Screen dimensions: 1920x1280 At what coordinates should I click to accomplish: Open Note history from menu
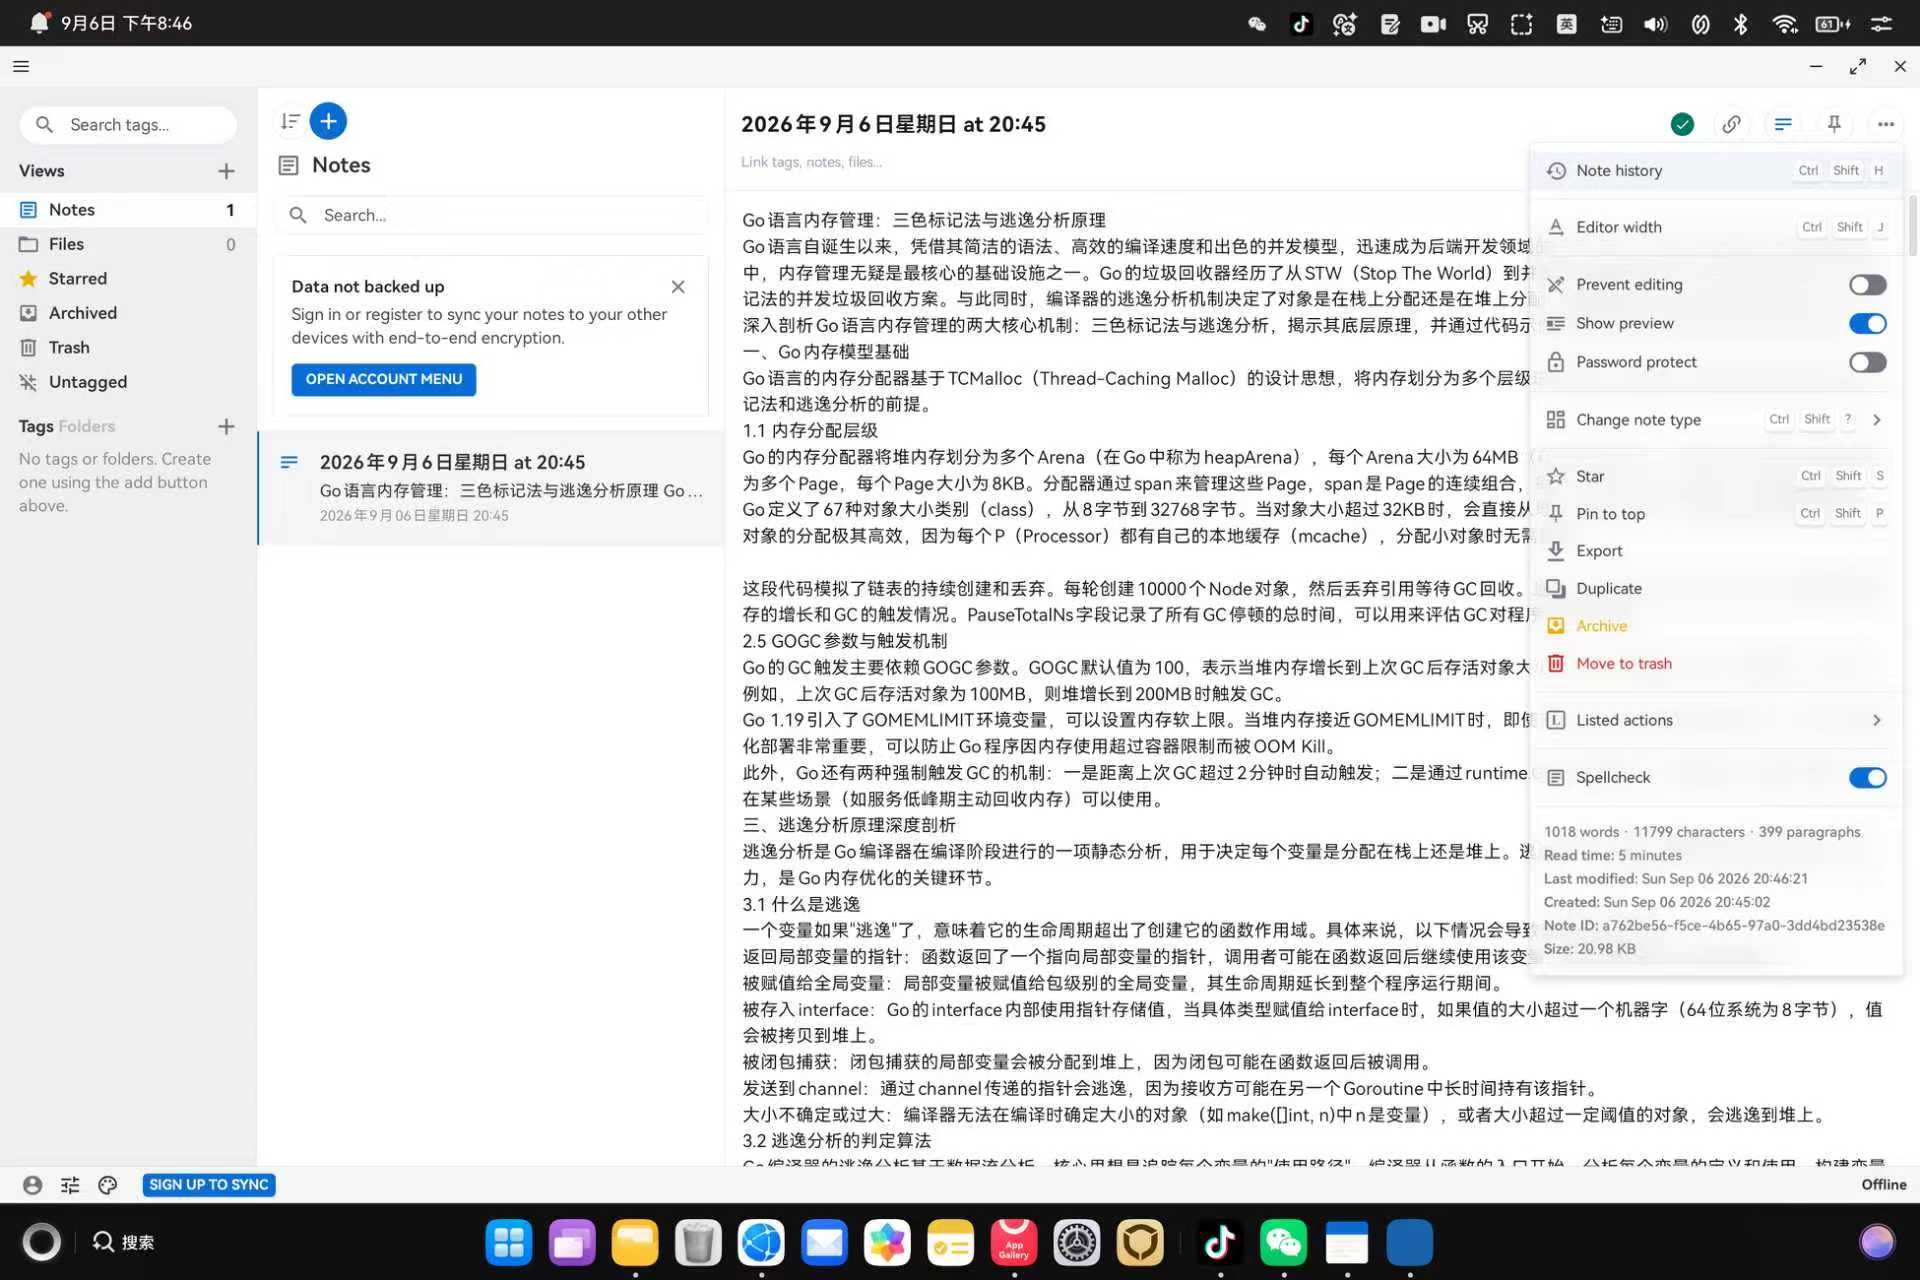(x=1716, y=171)
